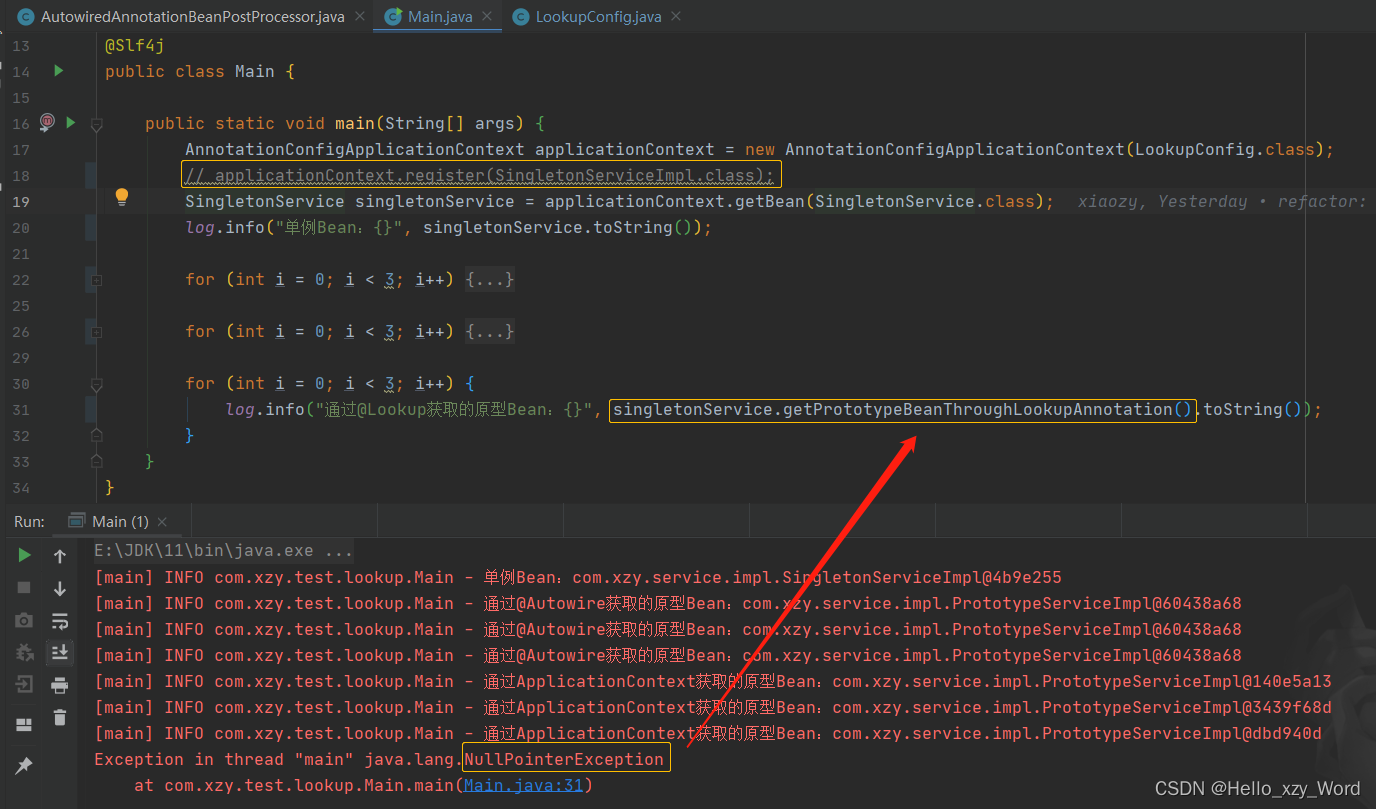The image size is (1376, 809).
Task: Expand the {...} placeholder on line 22
Action: 490,280
